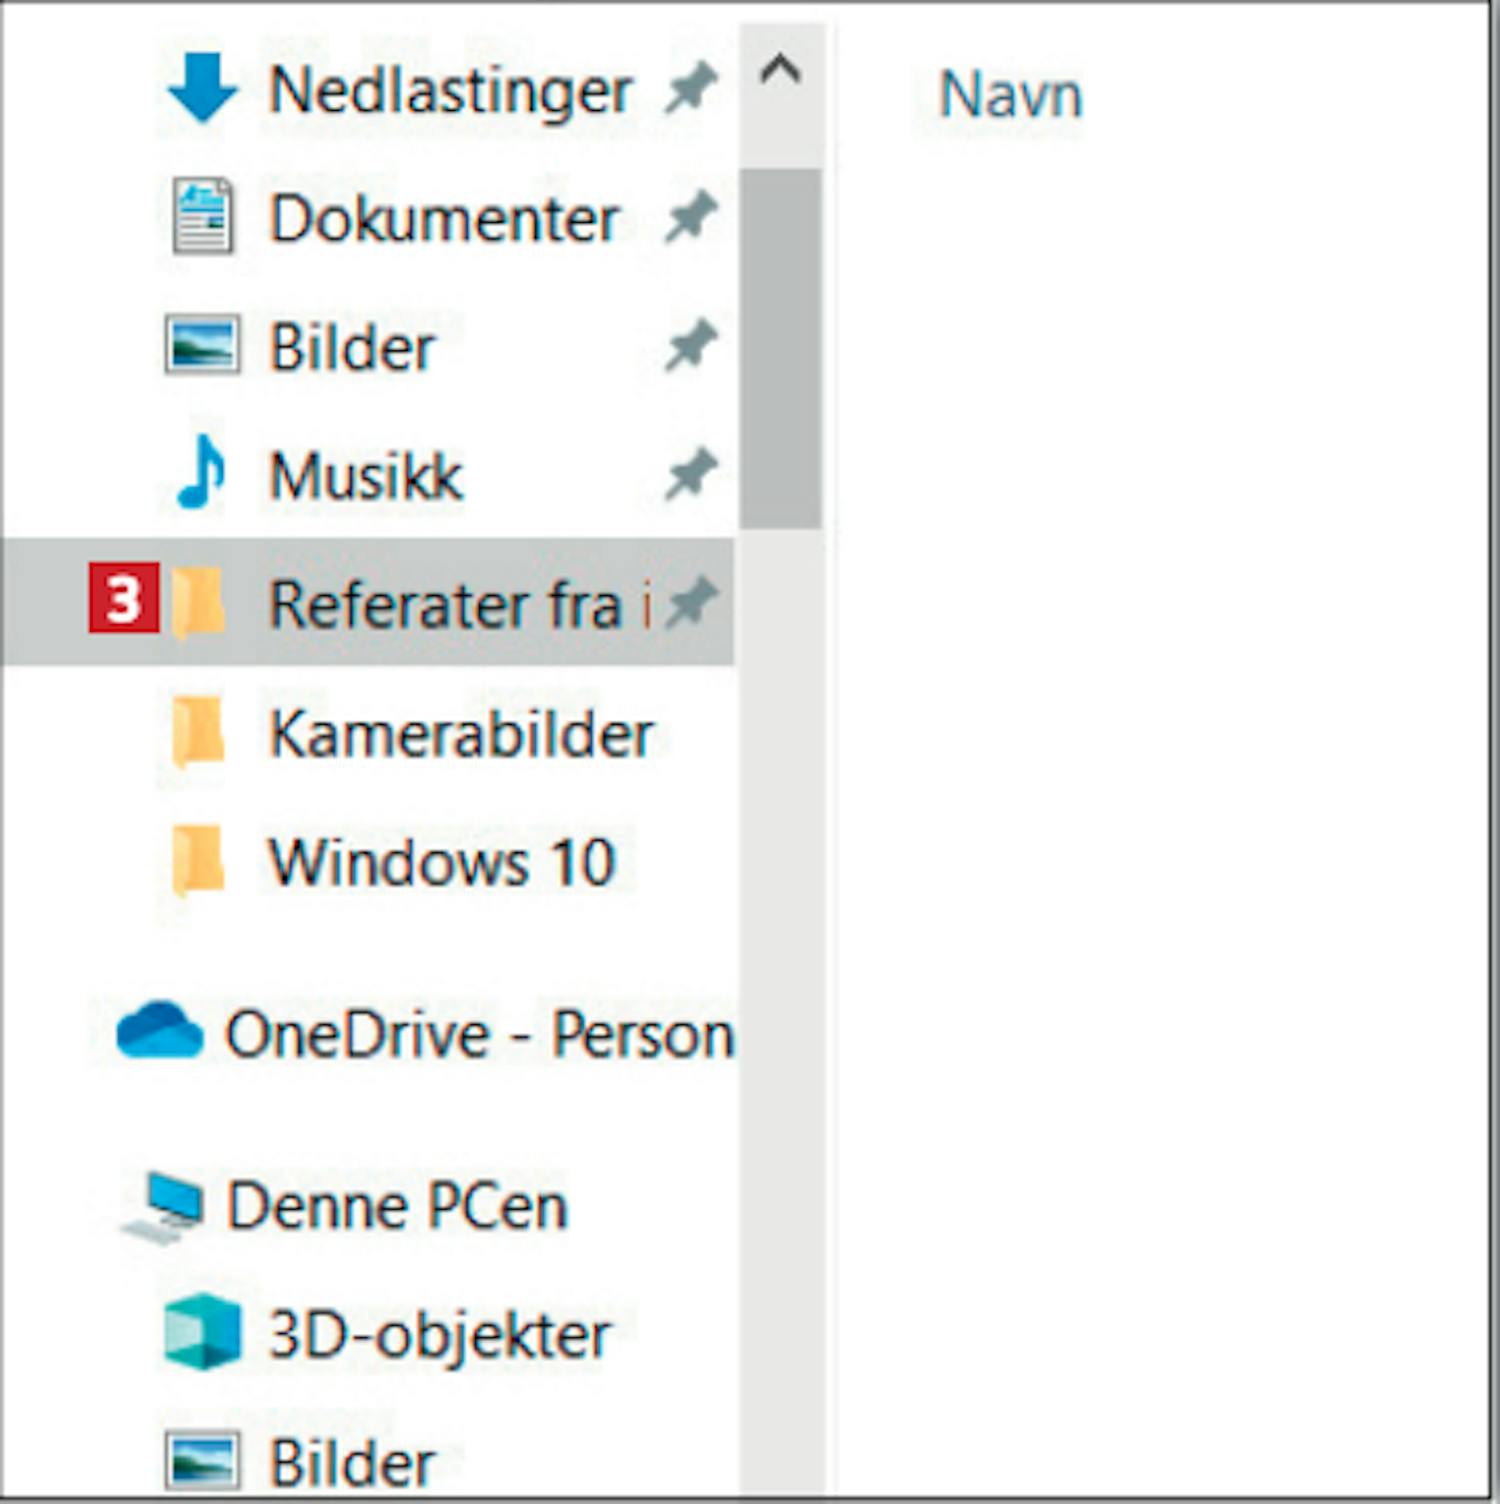The image size is (1500, 1504).
Task: Click the Musikk music note icon
Action: click(x=202, y=472)
